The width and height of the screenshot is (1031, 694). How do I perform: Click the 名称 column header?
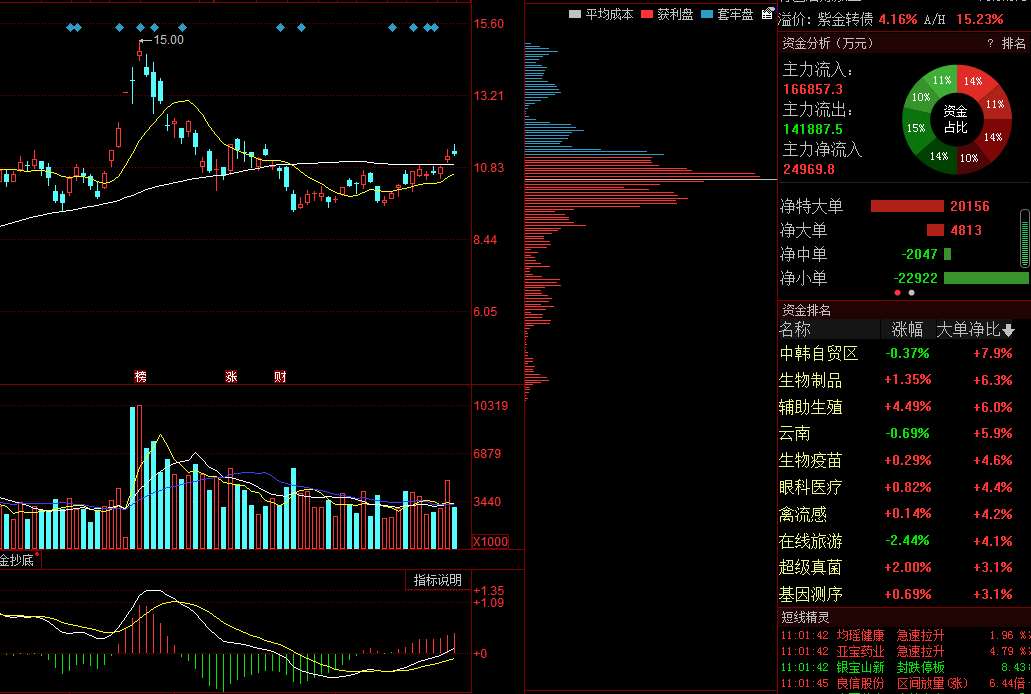[x=795, y=329]
